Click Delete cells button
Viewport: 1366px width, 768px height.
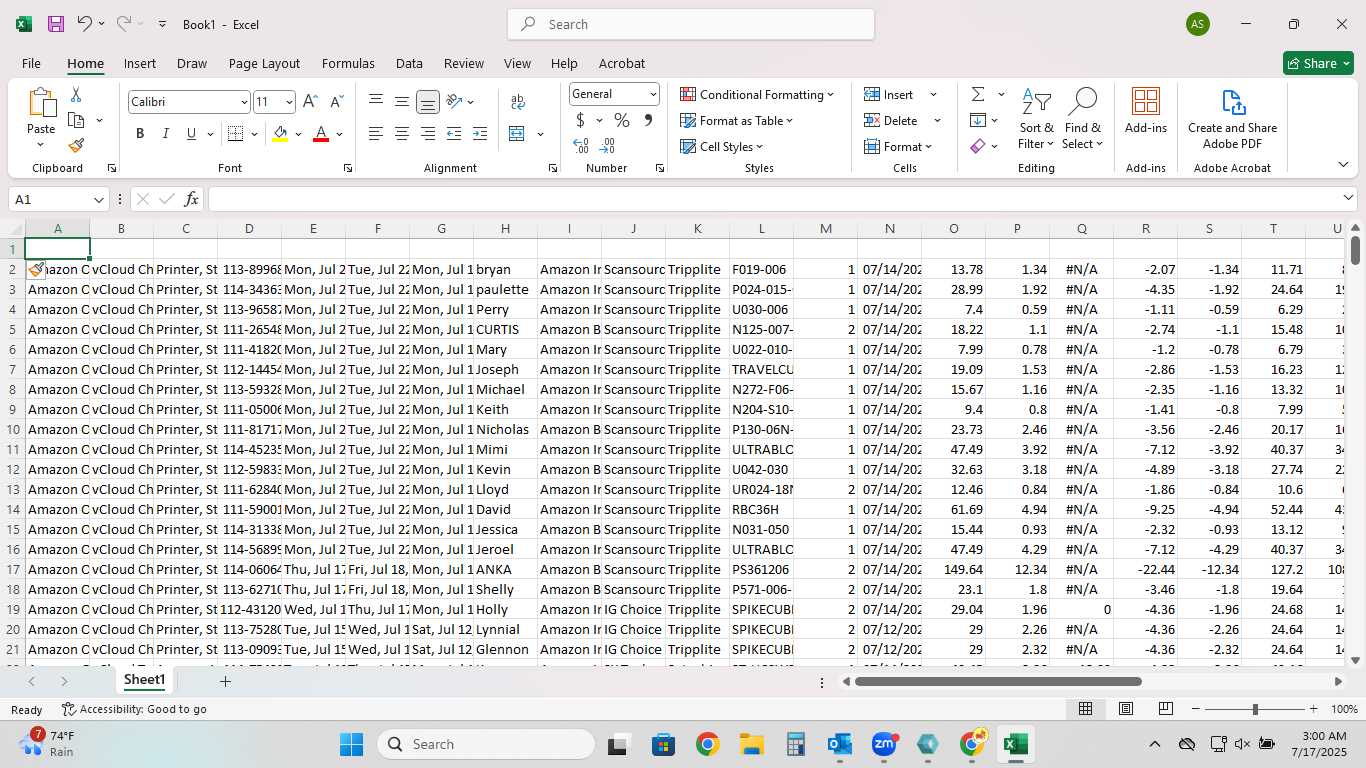[x=891, y=120]
